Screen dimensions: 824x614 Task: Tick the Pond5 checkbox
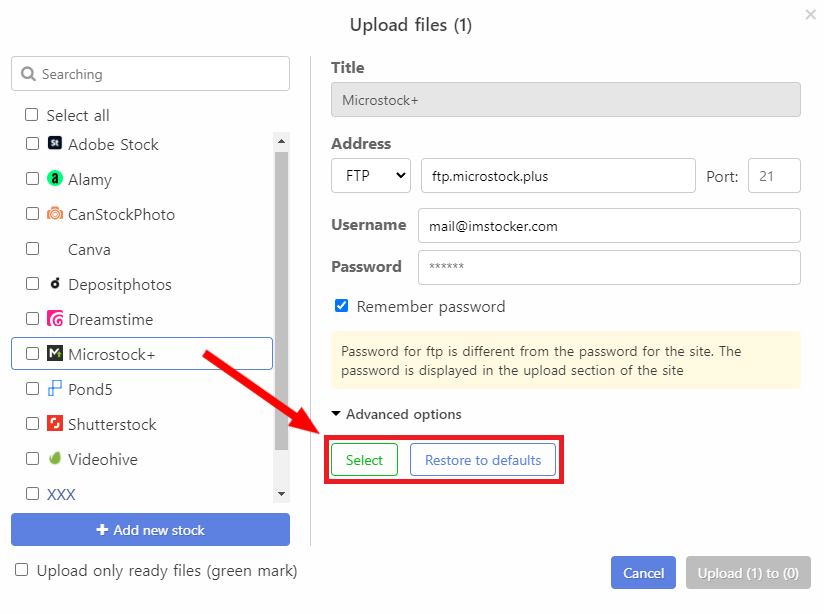33,388
